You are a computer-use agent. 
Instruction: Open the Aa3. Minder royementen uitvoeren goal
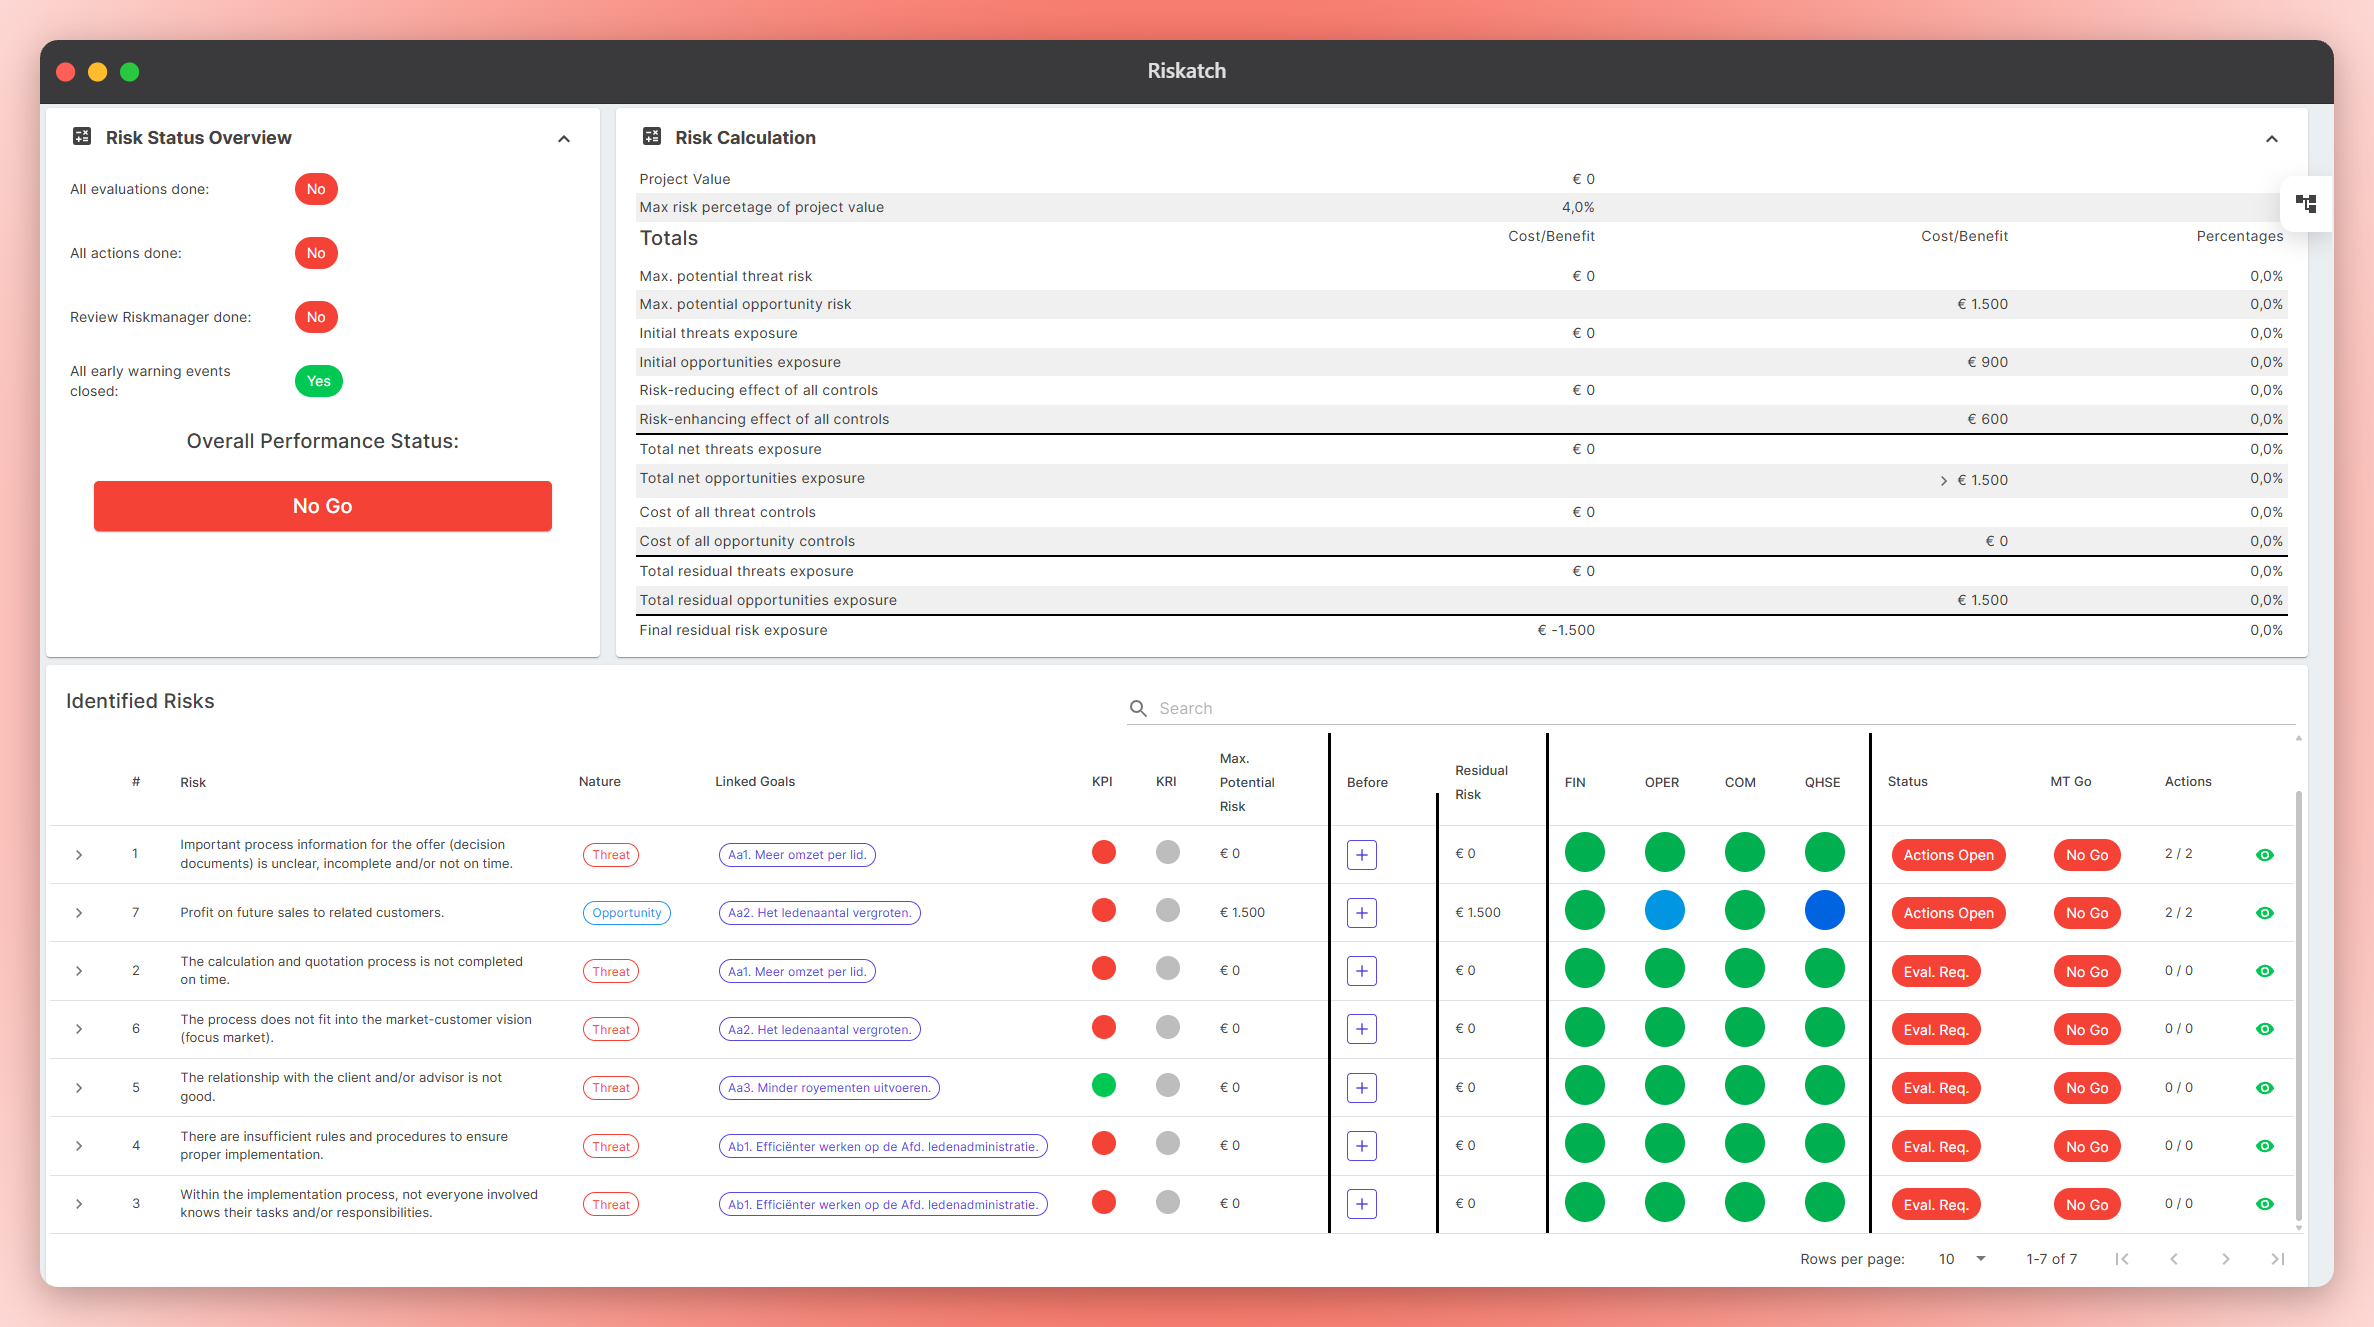coord(829,1088)
